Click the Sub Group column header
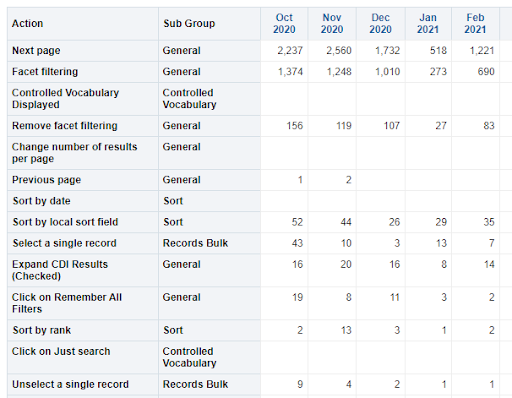This screenshot has width=512, height=398. pos(209,24)
